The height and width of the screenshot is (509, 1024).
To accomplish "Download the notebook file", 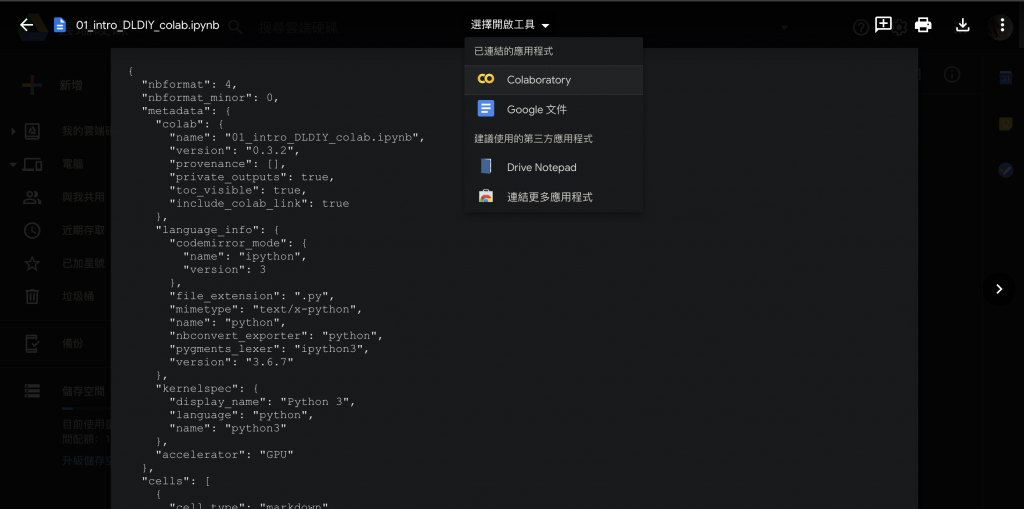I will pyautogui.click(x=962, y=25).
